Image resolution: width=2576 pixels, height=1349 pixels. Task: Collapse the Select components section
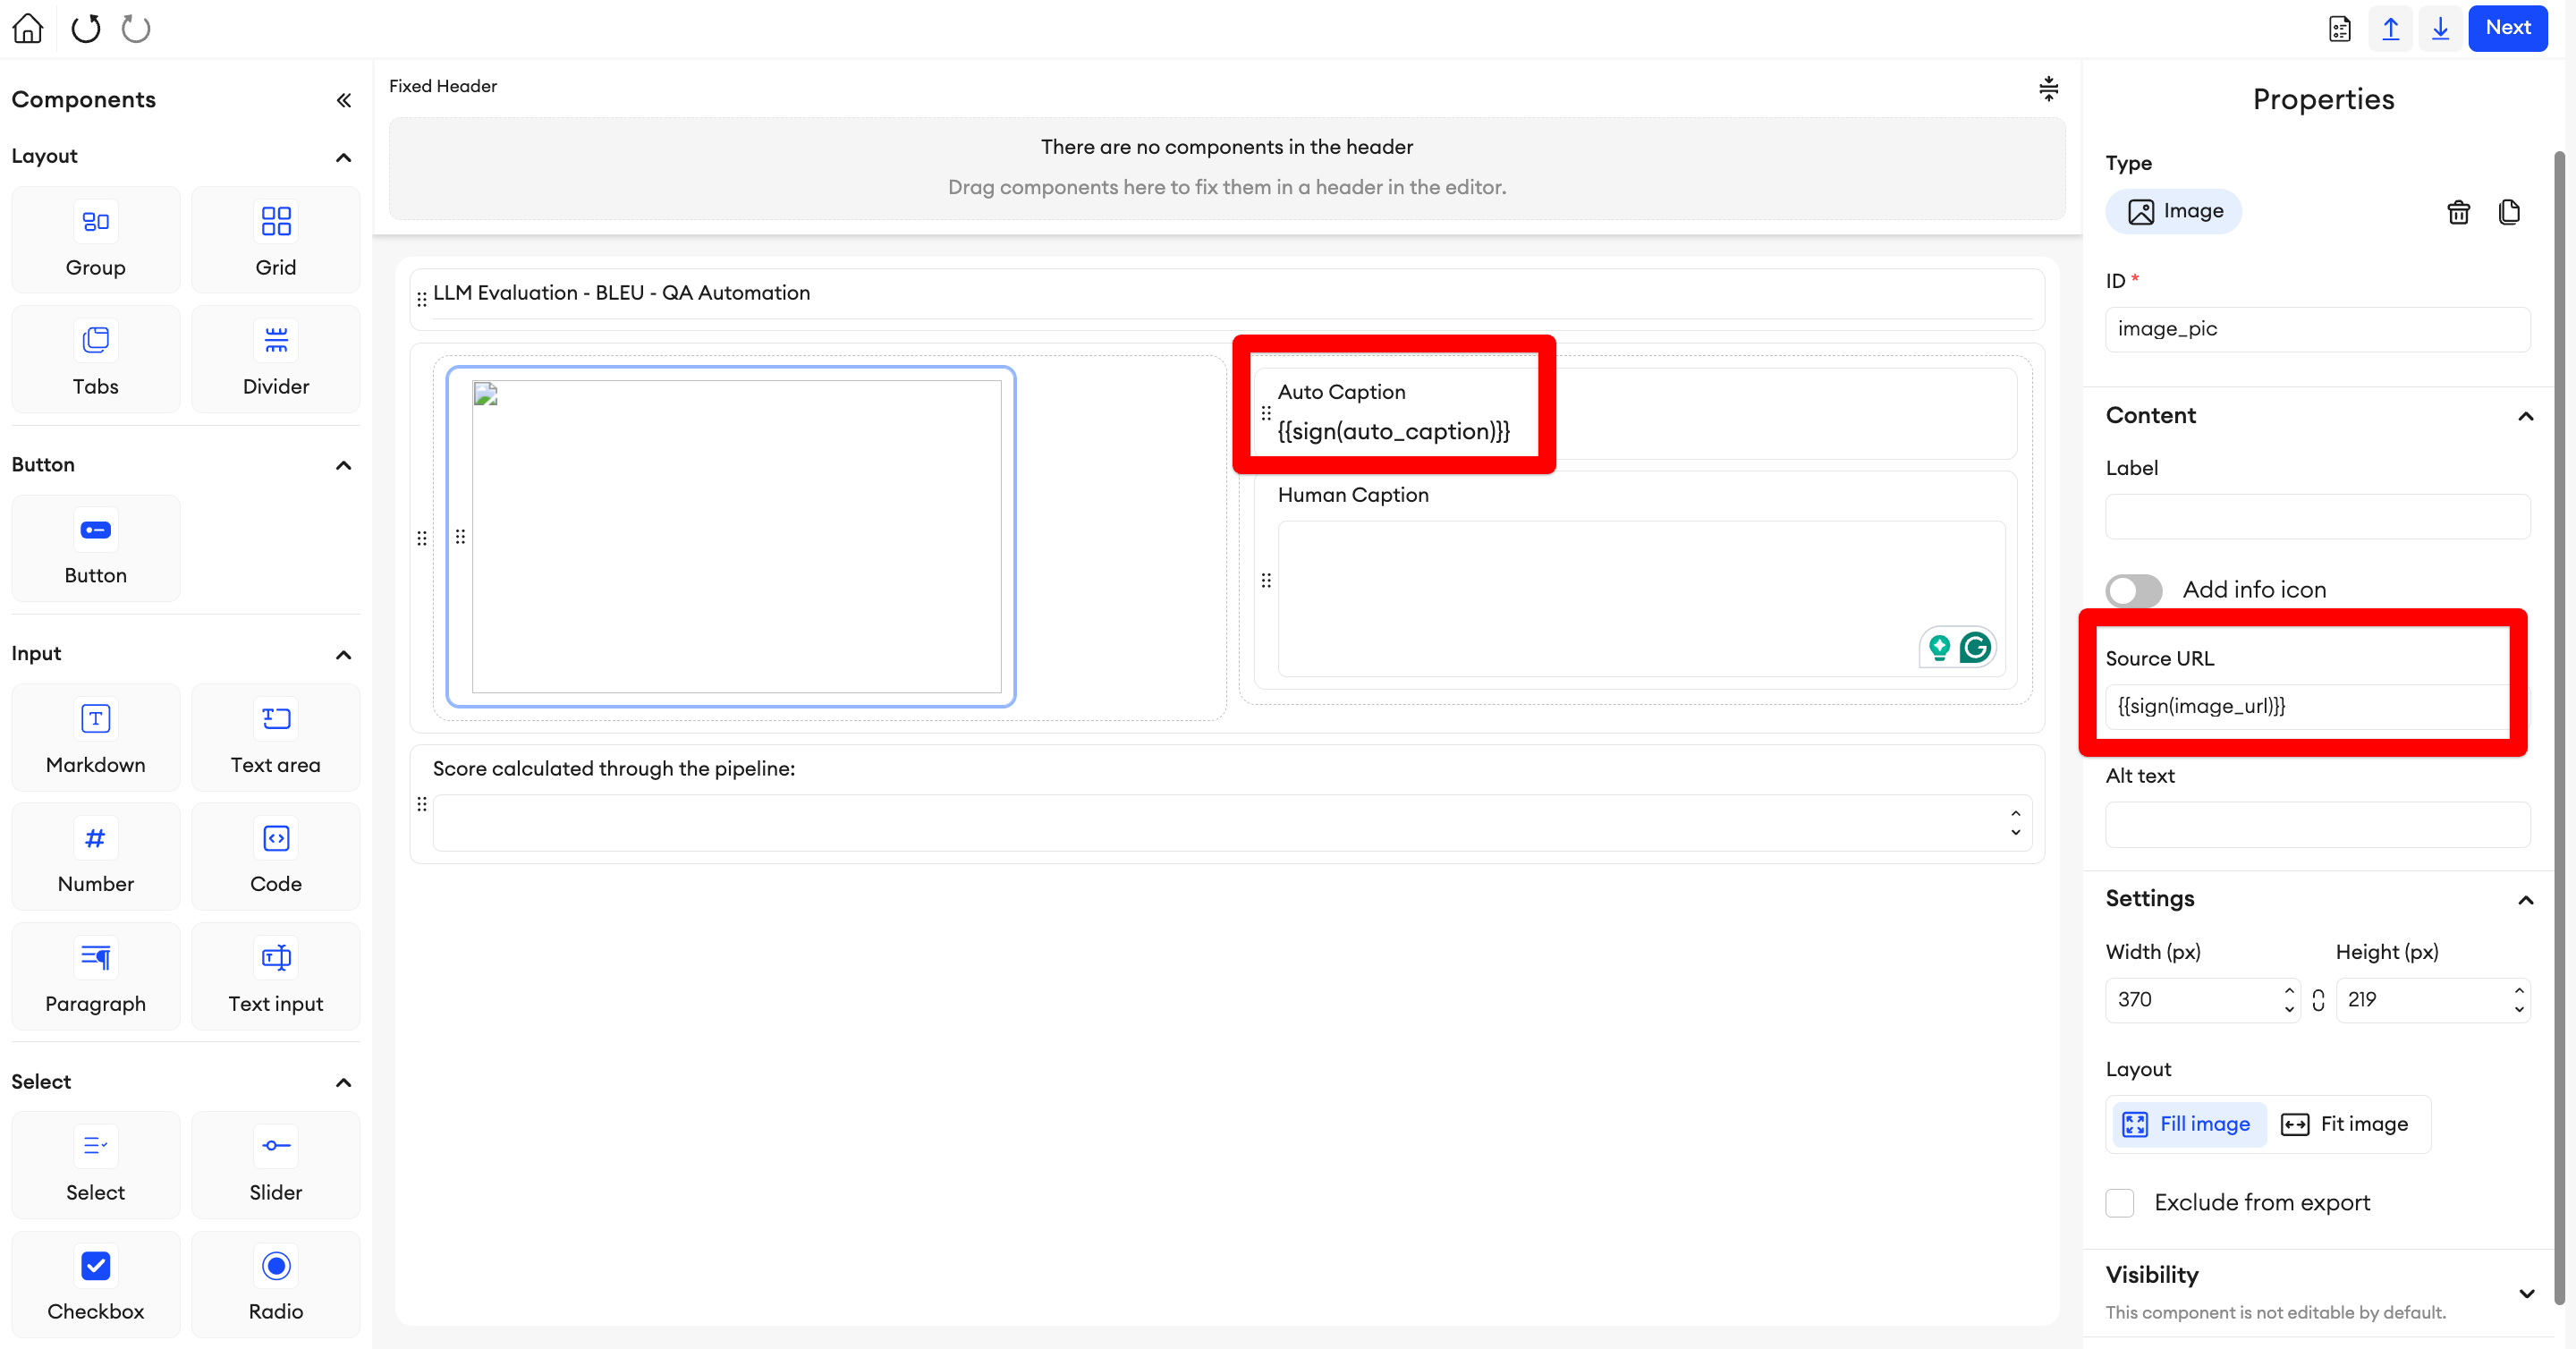pos(344,1083)
